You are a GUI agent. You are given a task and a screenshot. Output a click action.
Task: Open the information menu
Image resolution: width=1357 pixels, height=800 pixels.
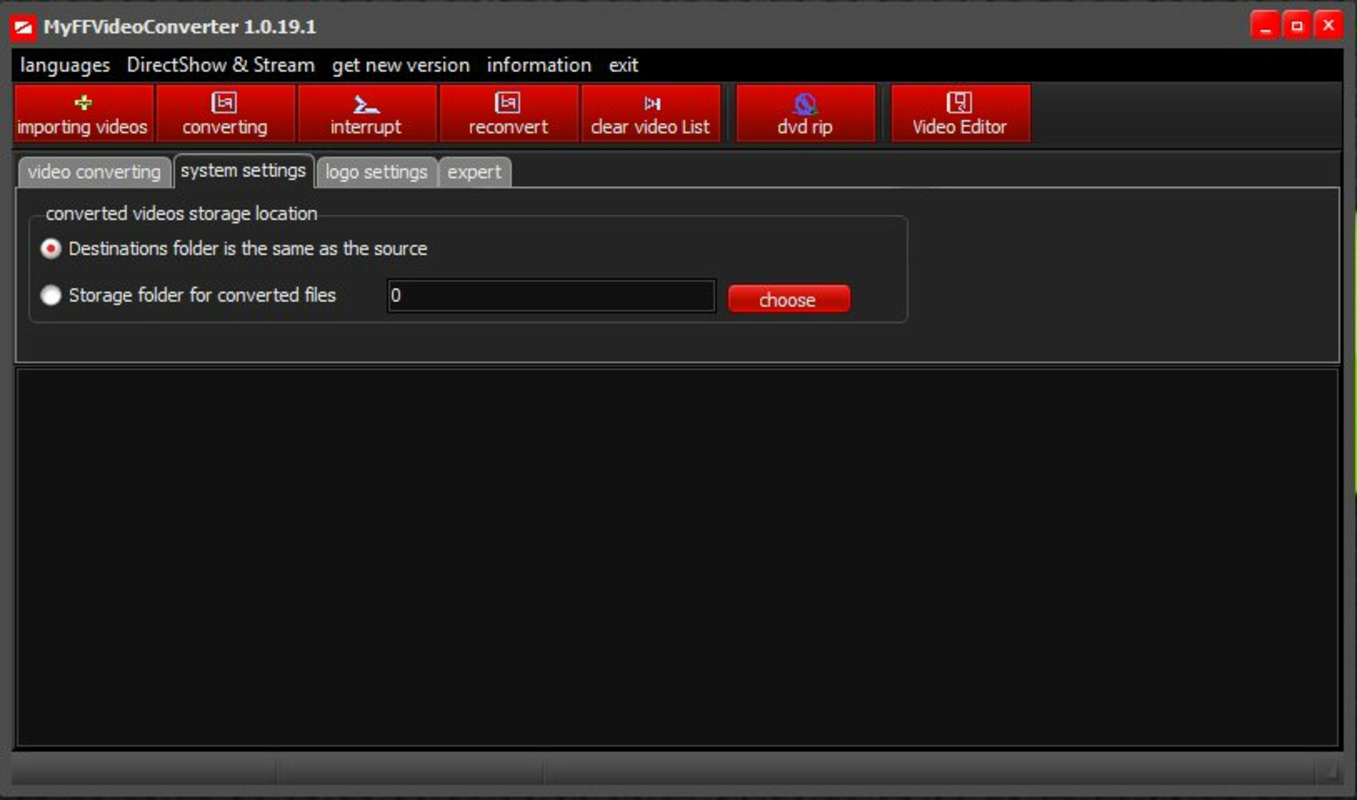[x=539, y=65]
